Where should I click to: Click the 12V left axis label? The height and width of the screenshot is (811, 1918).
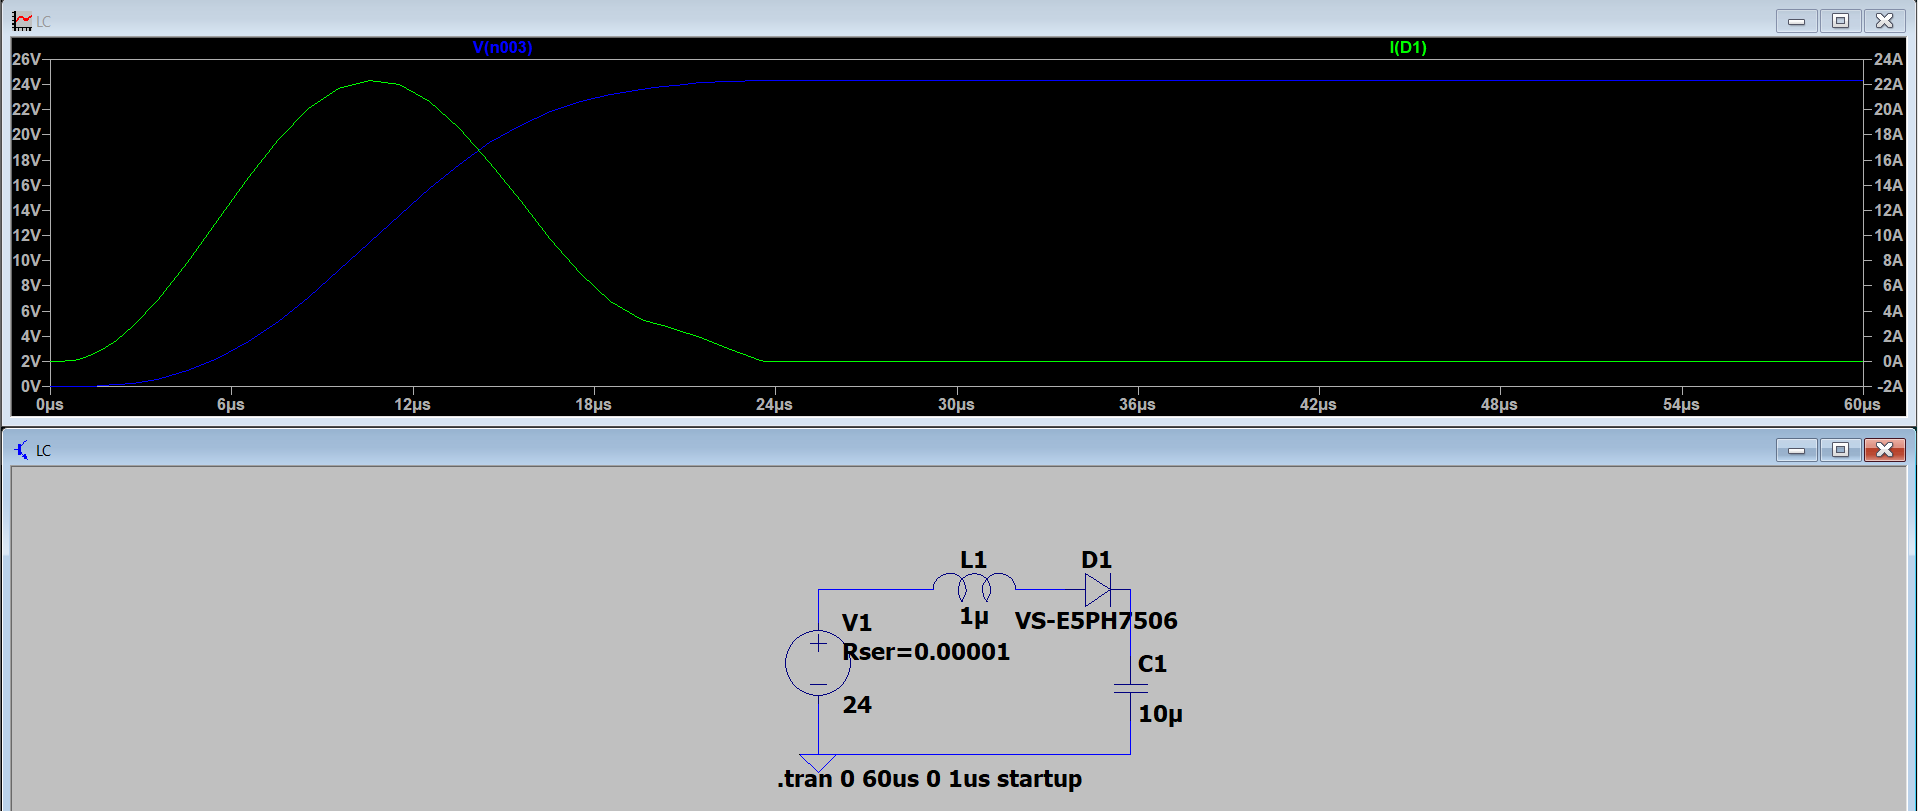(x=26, y=235)
